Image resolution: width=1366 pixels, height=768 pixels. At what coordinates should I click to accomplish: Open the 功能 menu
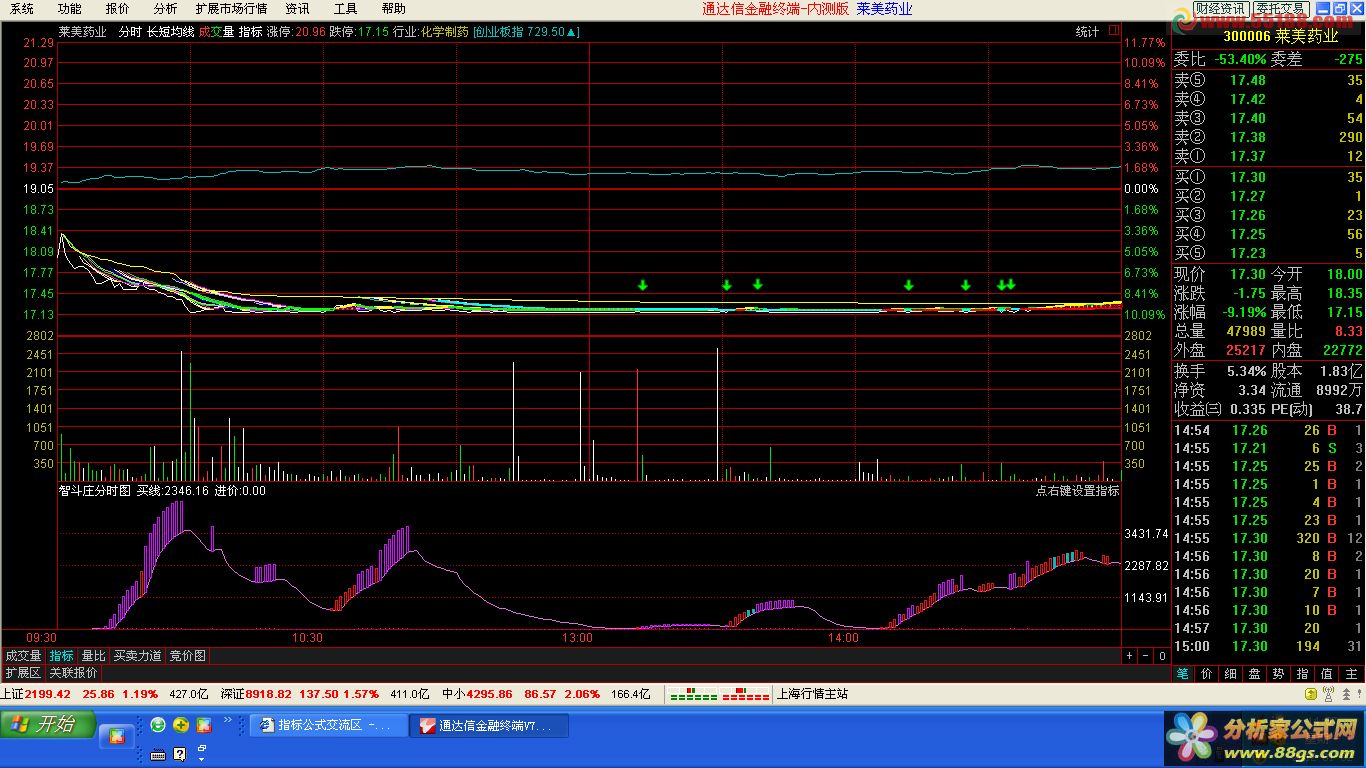69,9
